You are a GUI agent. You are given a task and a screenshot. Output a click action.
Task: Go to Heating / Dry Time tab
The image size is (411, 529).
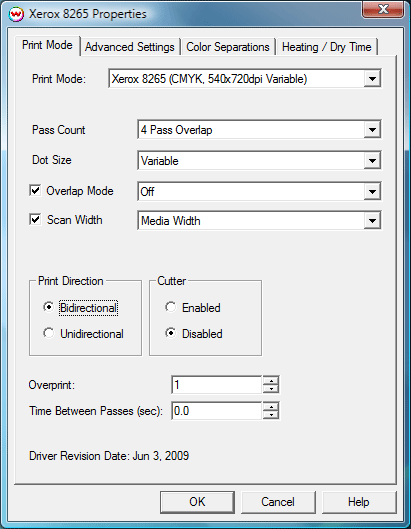[327, 47]
